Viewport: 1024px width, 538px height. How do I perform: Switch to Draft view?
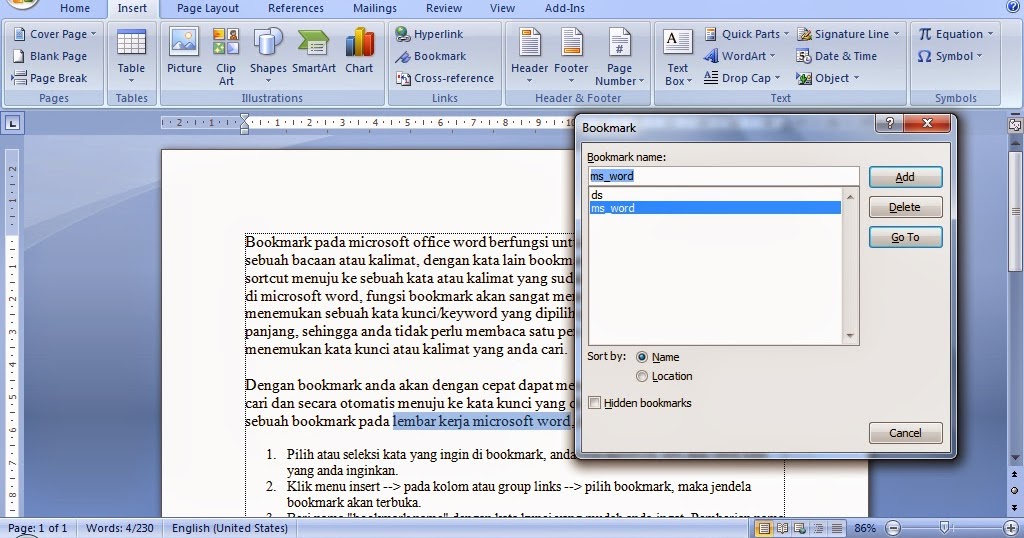point(836,528)
